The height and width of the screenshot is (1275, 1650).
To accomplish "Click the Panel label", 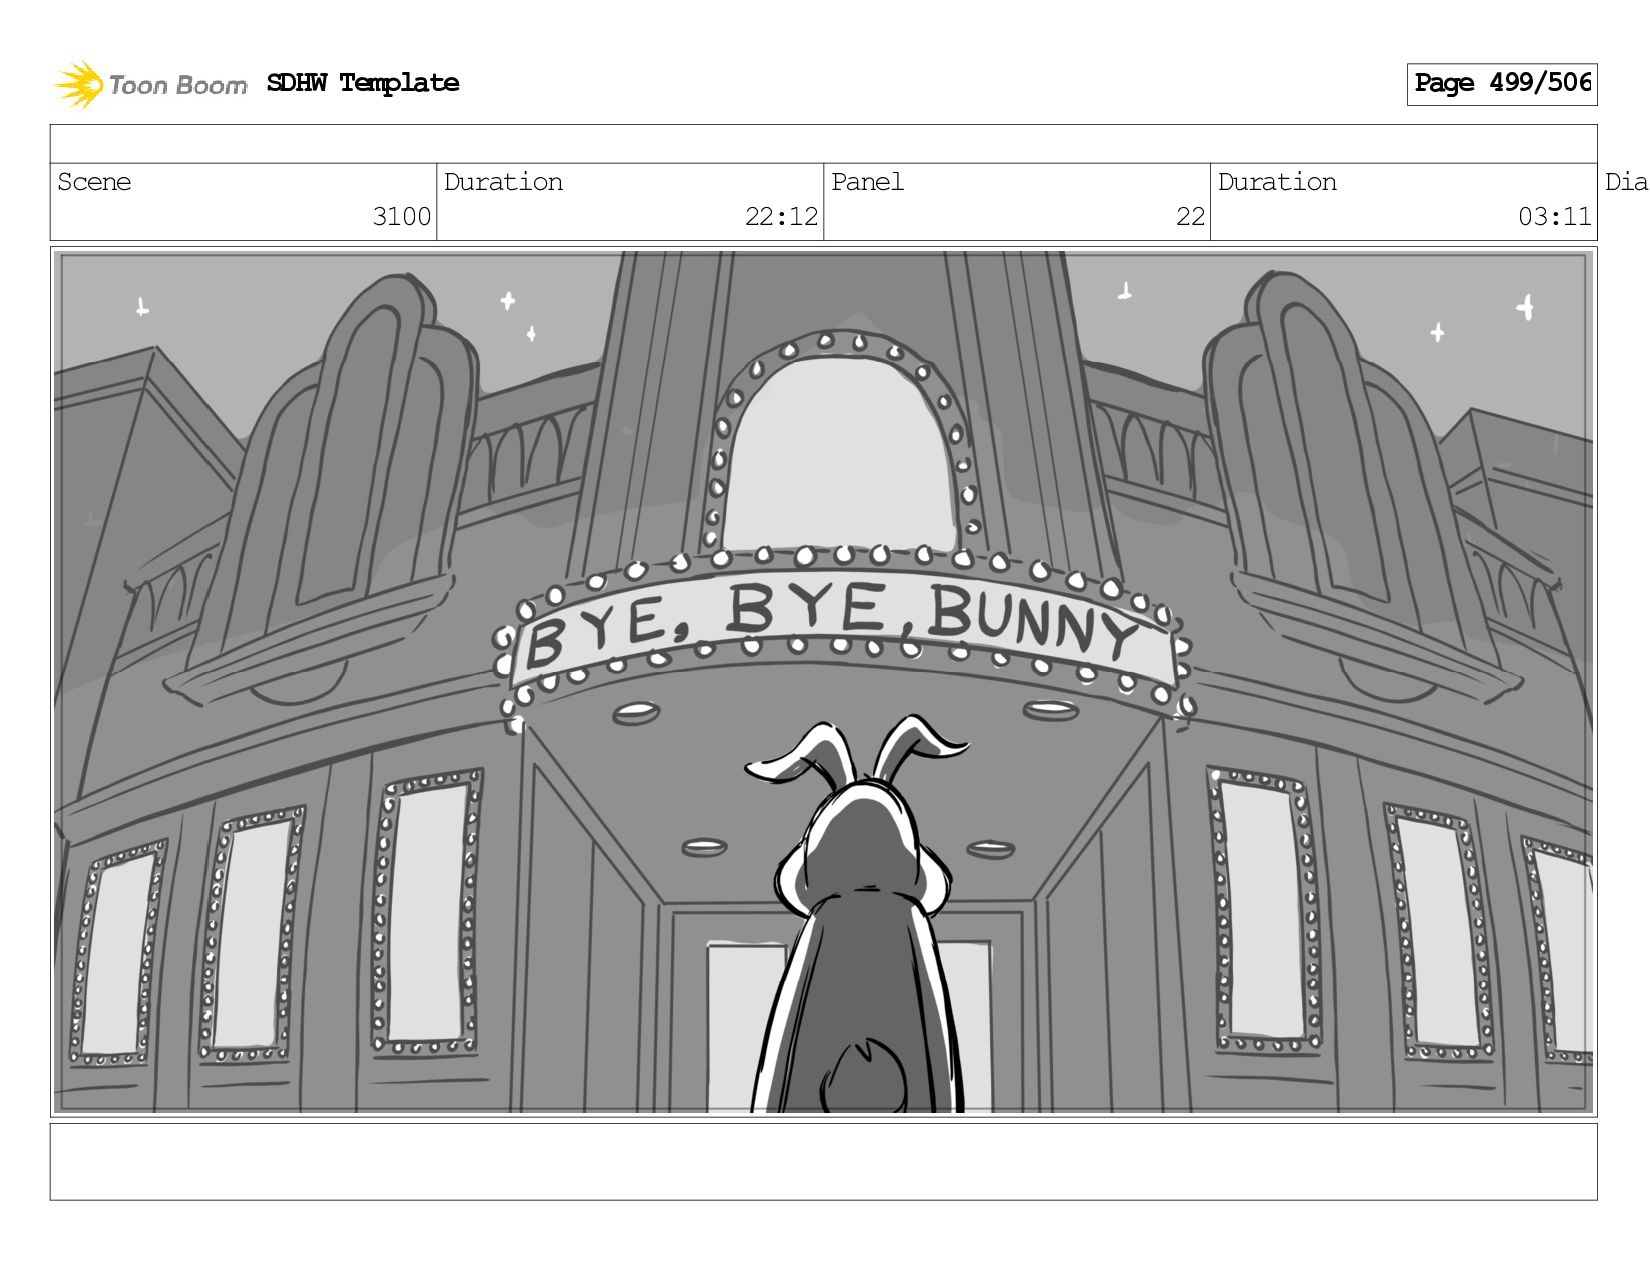I will click(x=867, y=182).
